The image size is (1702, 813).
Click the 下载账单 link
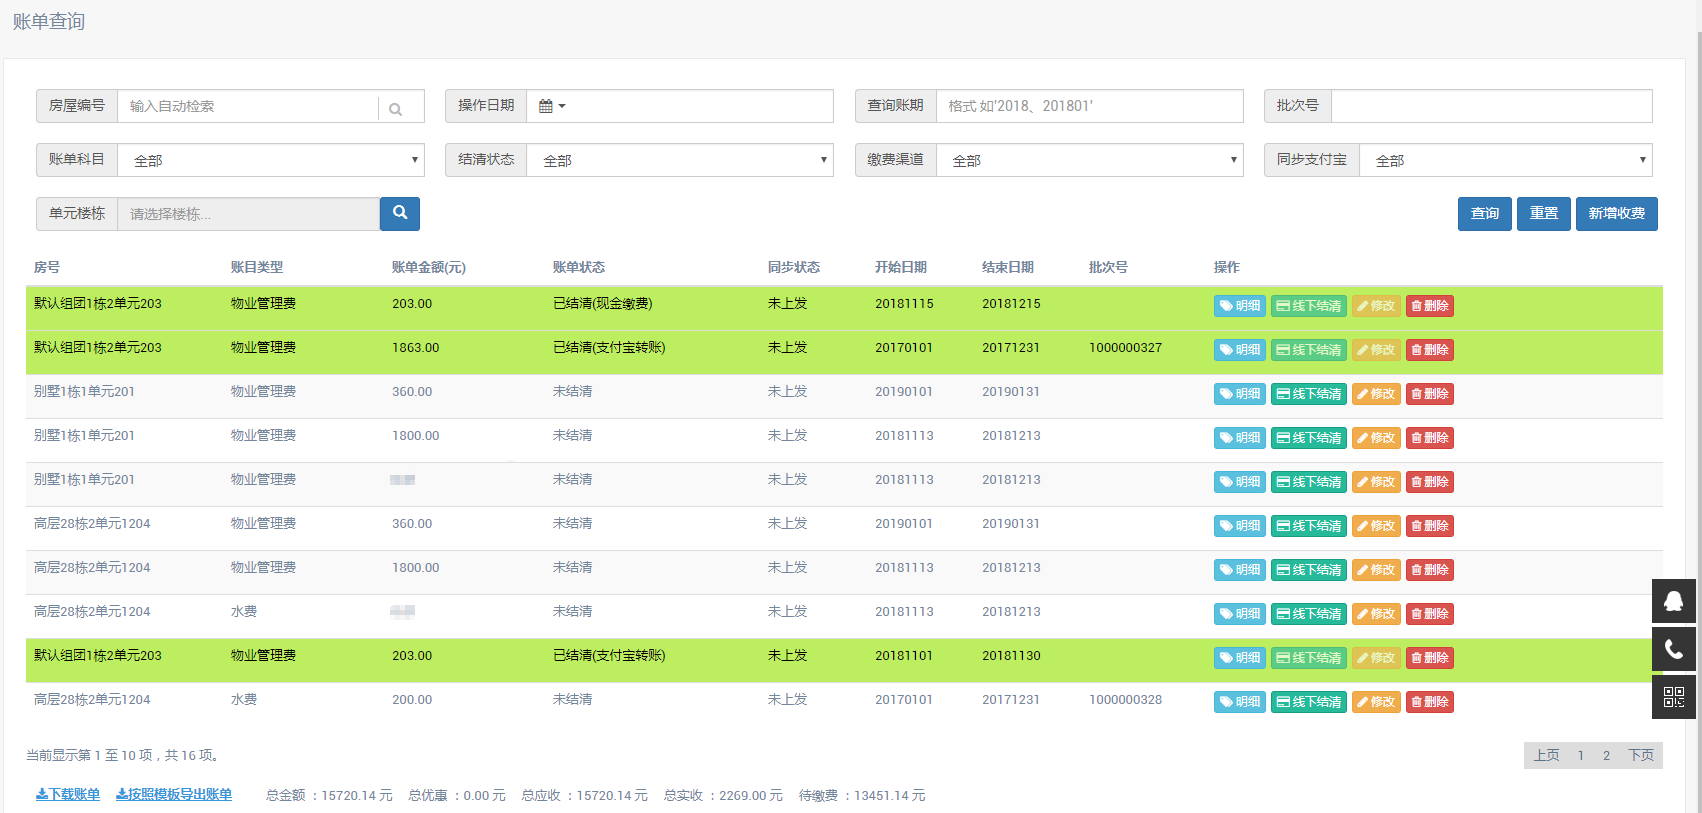point(68,795)
